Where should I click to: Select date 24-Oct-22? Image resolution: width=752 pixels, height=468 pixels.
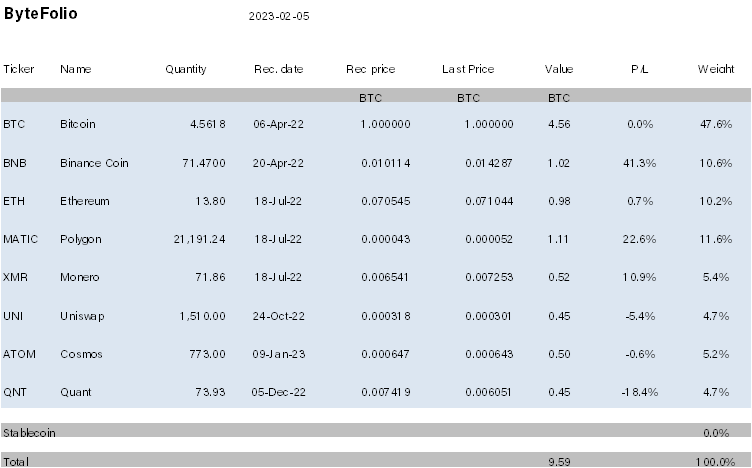click(x=278, y=316)
